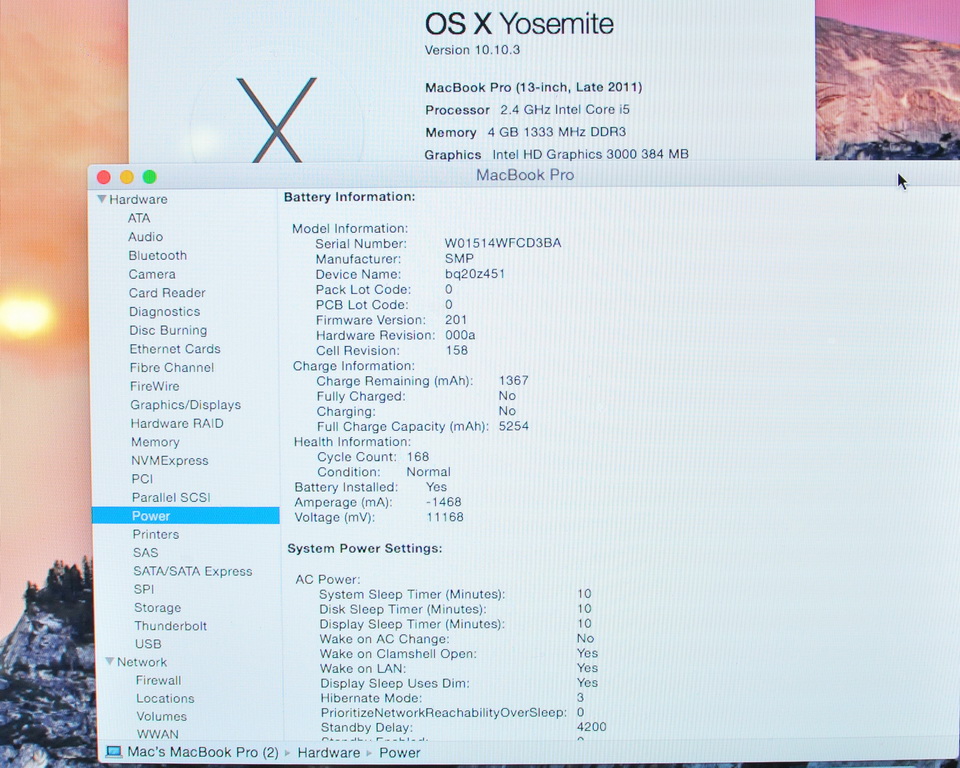
Task: Click Full Charge Capacity value 5254
Action: click(x=514, y=426)
